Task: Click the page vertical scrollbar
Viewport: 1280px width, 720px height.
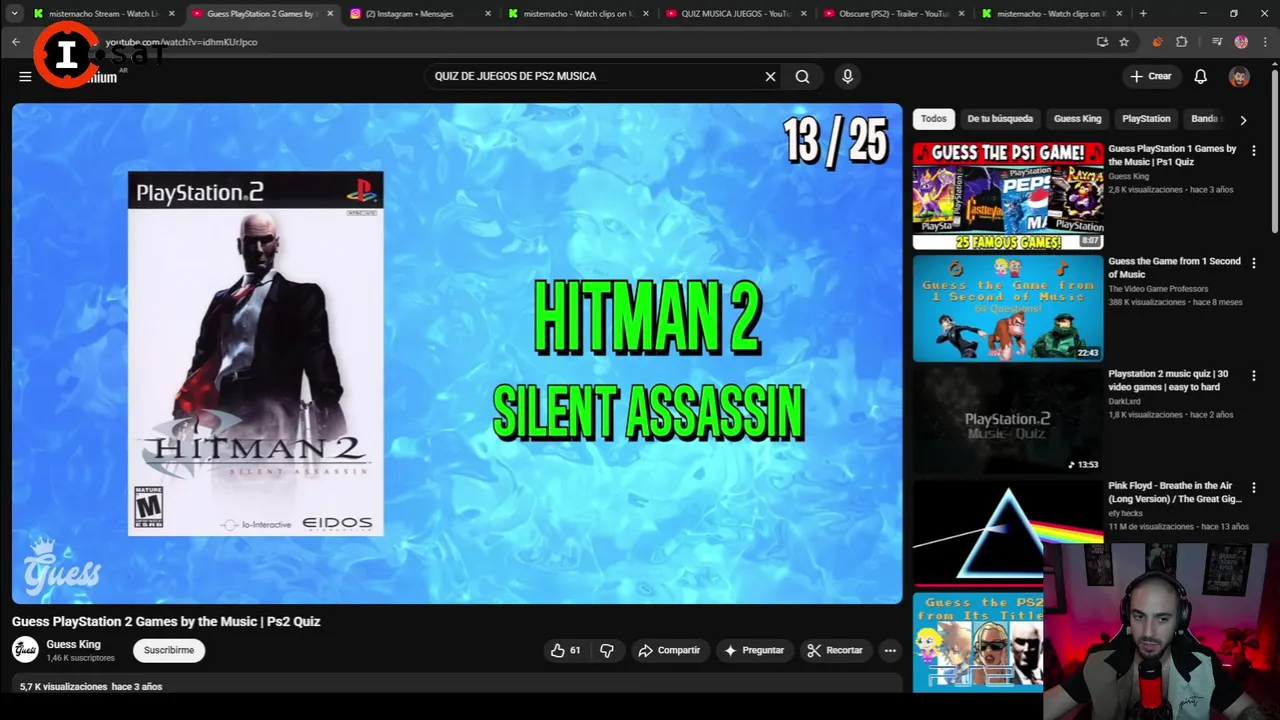Action: coord(1274,150)
